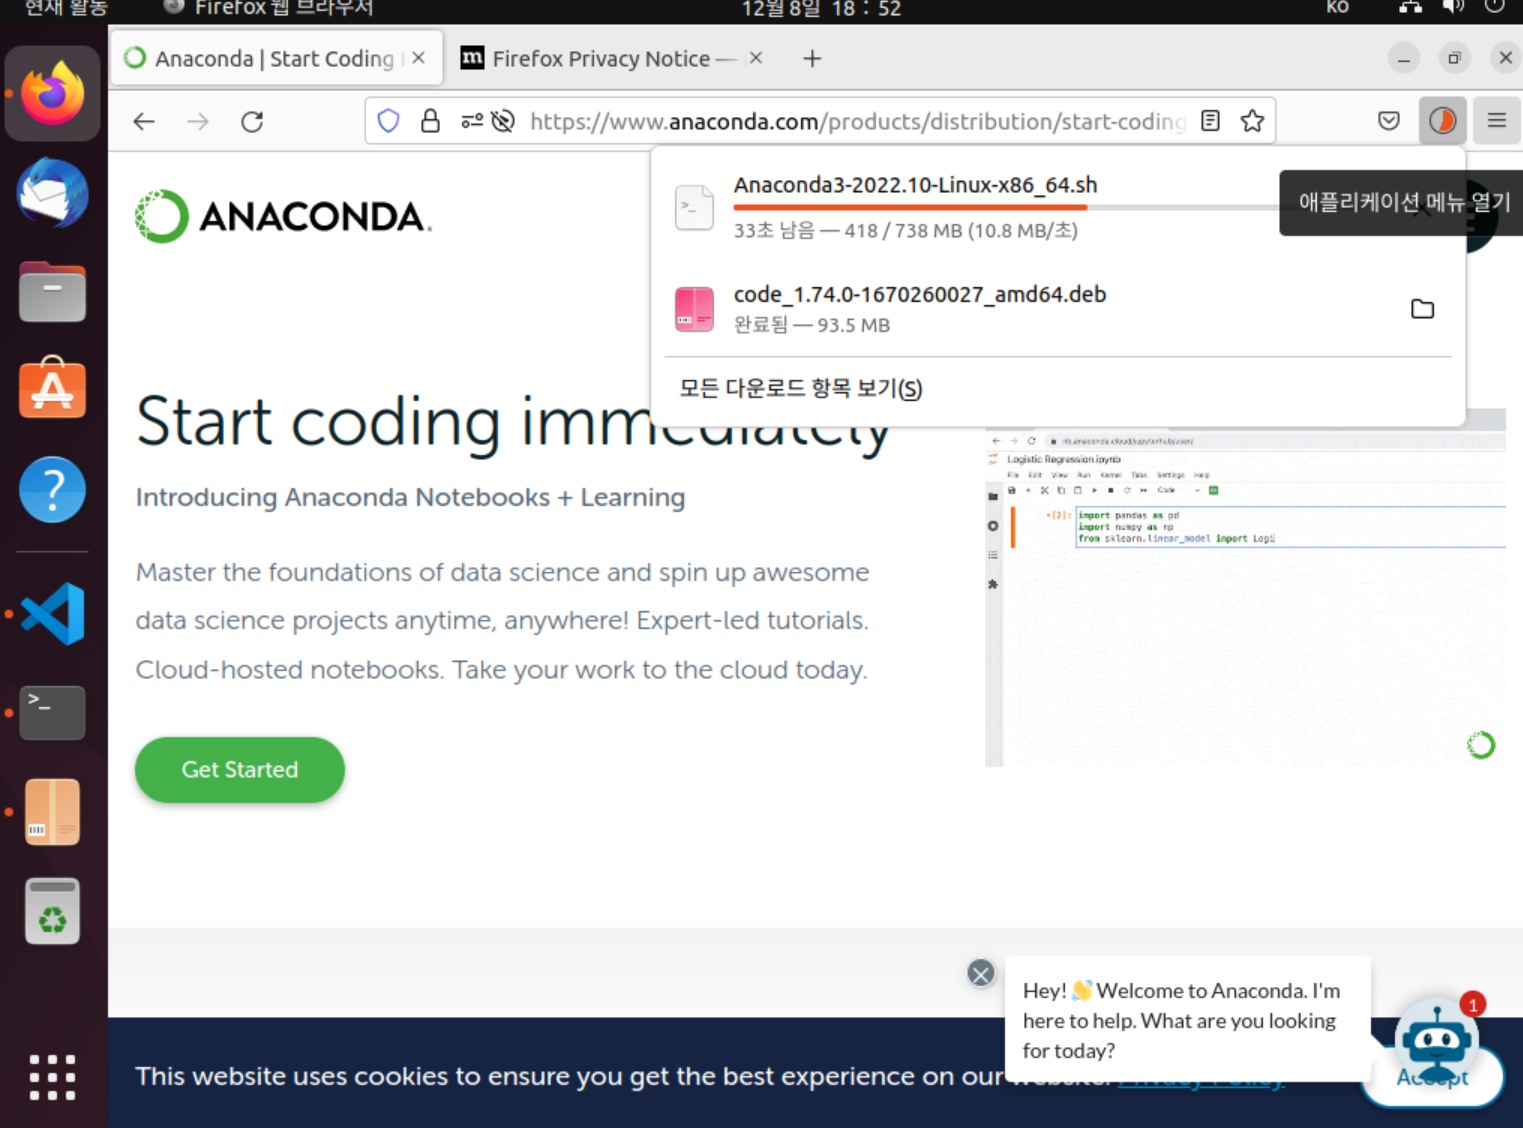
Task: Open a new tab with plus button
Action: pyautogui.click(x=812, y=59)
